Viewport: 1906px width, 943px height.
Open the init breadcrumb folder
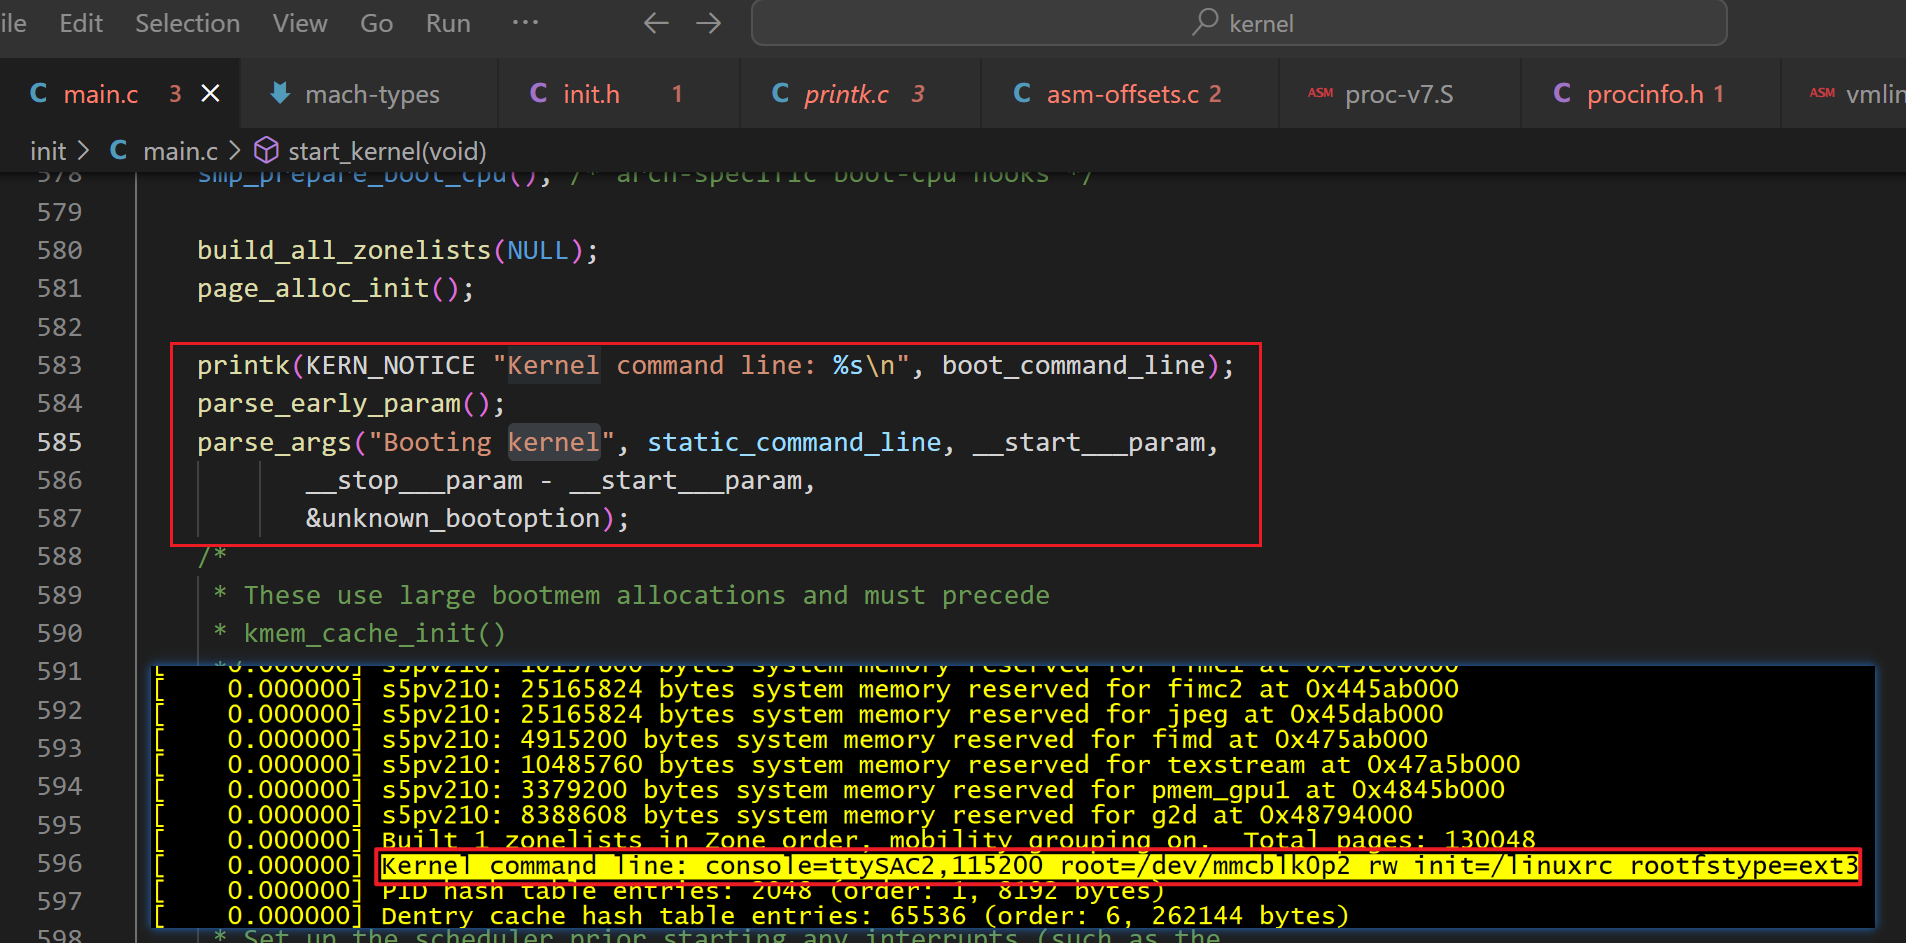[48, 151]
